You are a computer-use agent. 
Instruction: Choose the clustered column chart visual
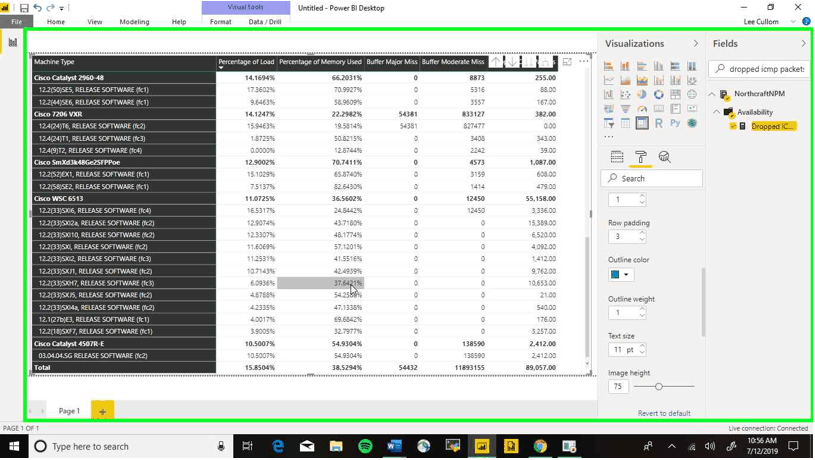(x=658, y=66)
